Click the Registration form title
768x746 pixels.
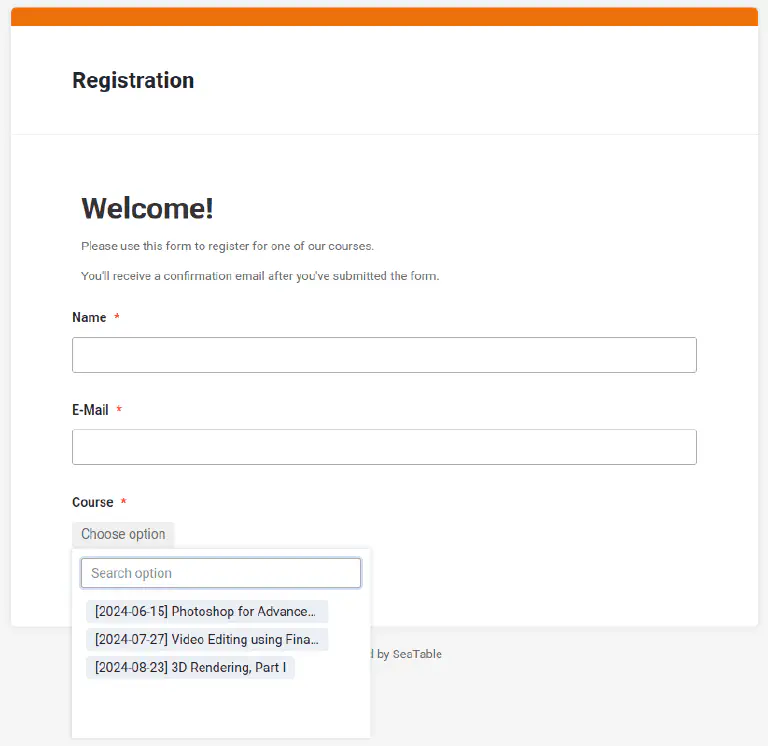point(133,81)
